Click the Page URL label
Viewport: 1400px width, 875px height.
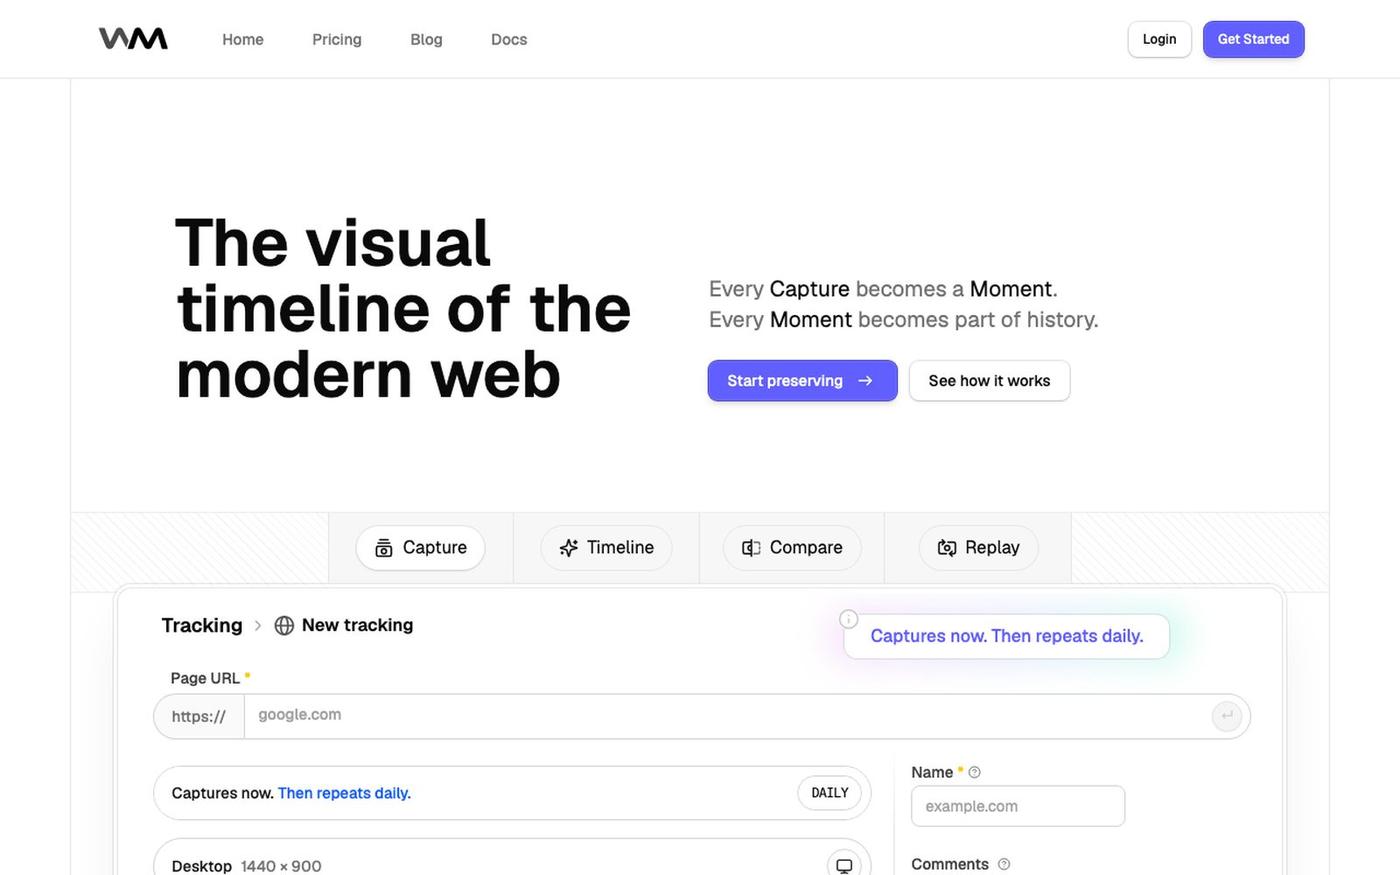[205, 678]
